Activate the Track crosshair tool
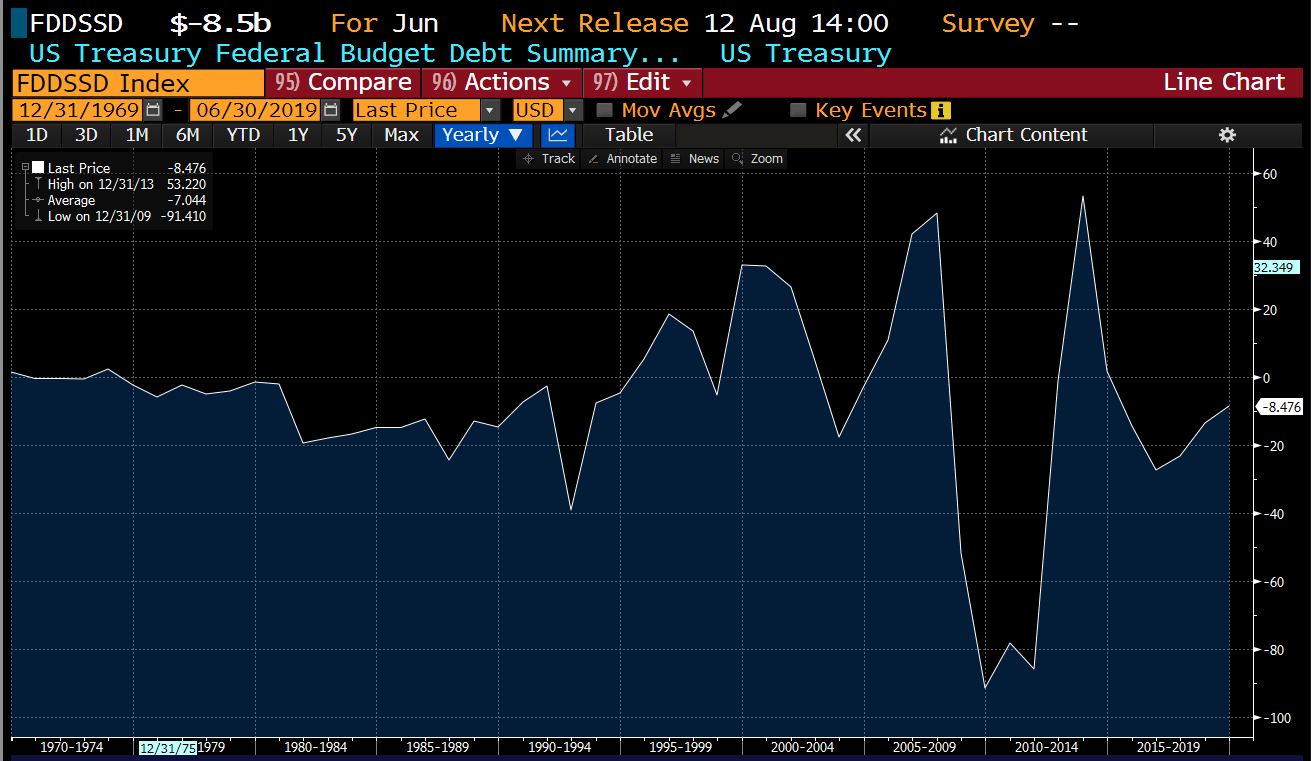Image resolution: width=1311 pixels, height=761 pixels. (x=549, y=159)
